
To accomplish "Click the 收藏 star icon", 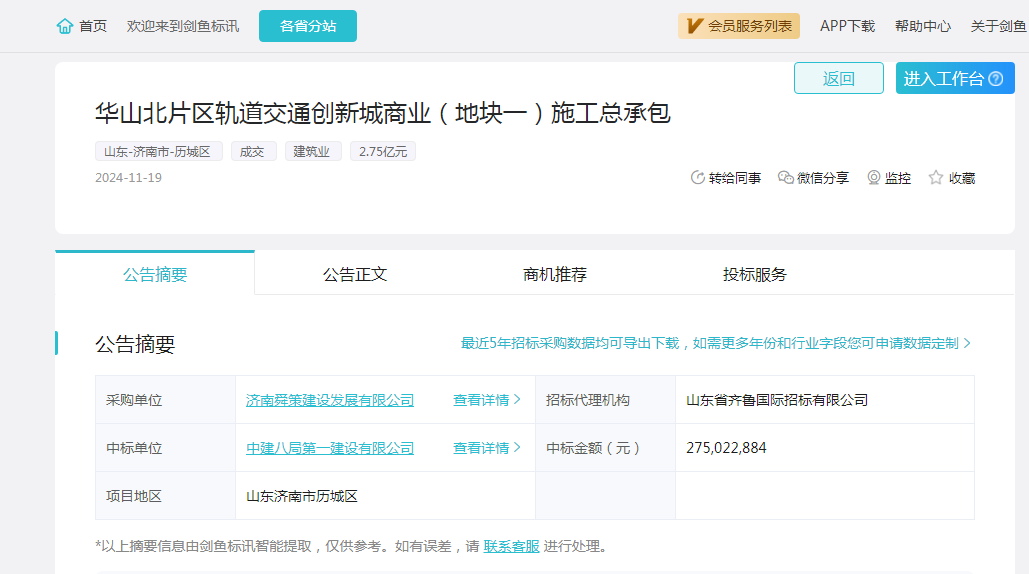I will pos(936,178).
